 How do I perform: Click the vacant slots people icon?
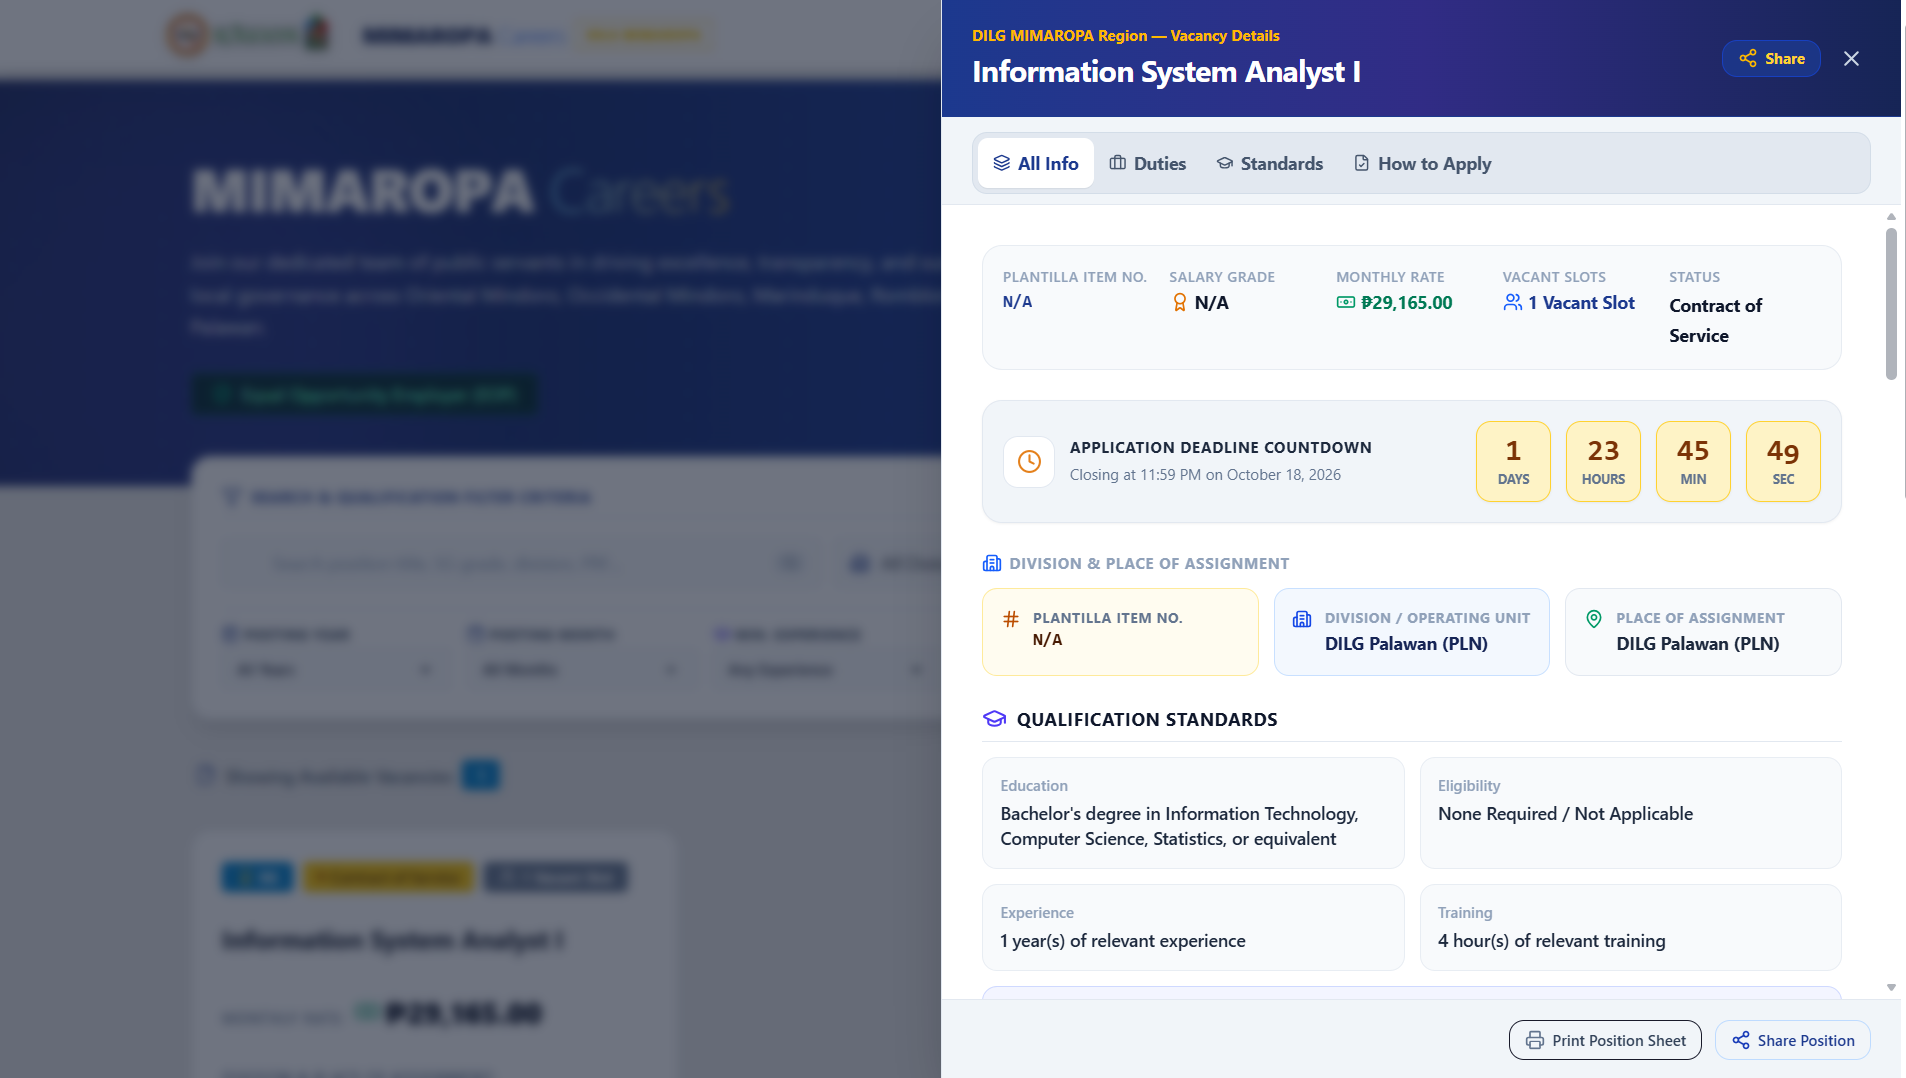(1512, 303)
